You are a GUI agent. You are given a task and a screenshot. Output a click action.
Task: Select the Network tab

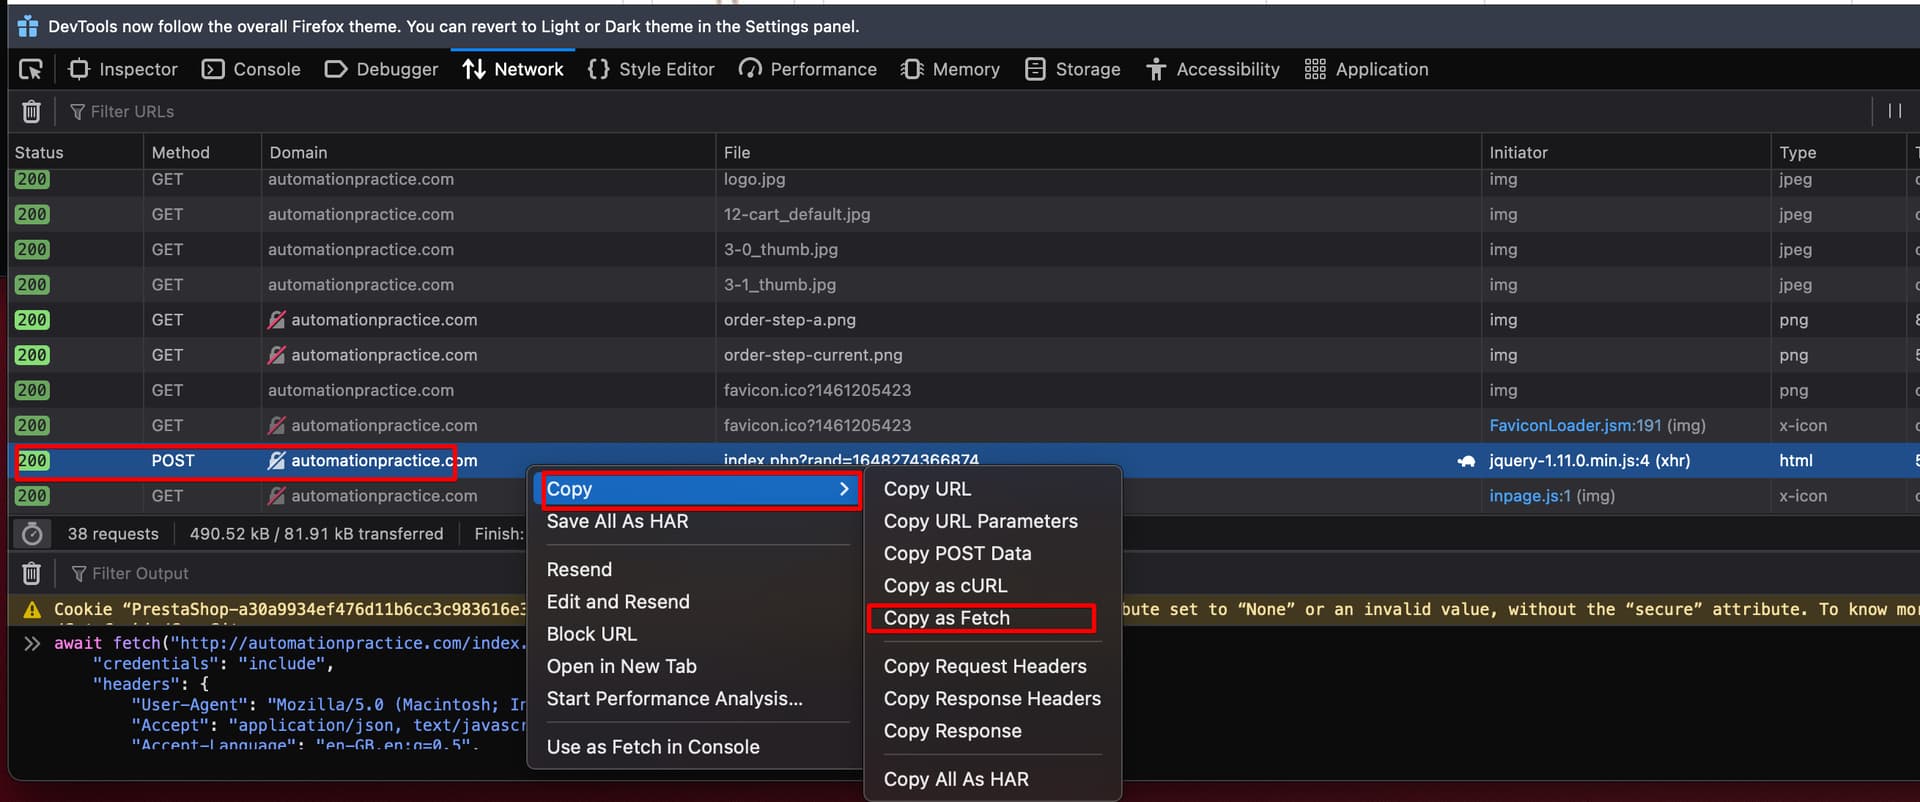coord(513,69)
